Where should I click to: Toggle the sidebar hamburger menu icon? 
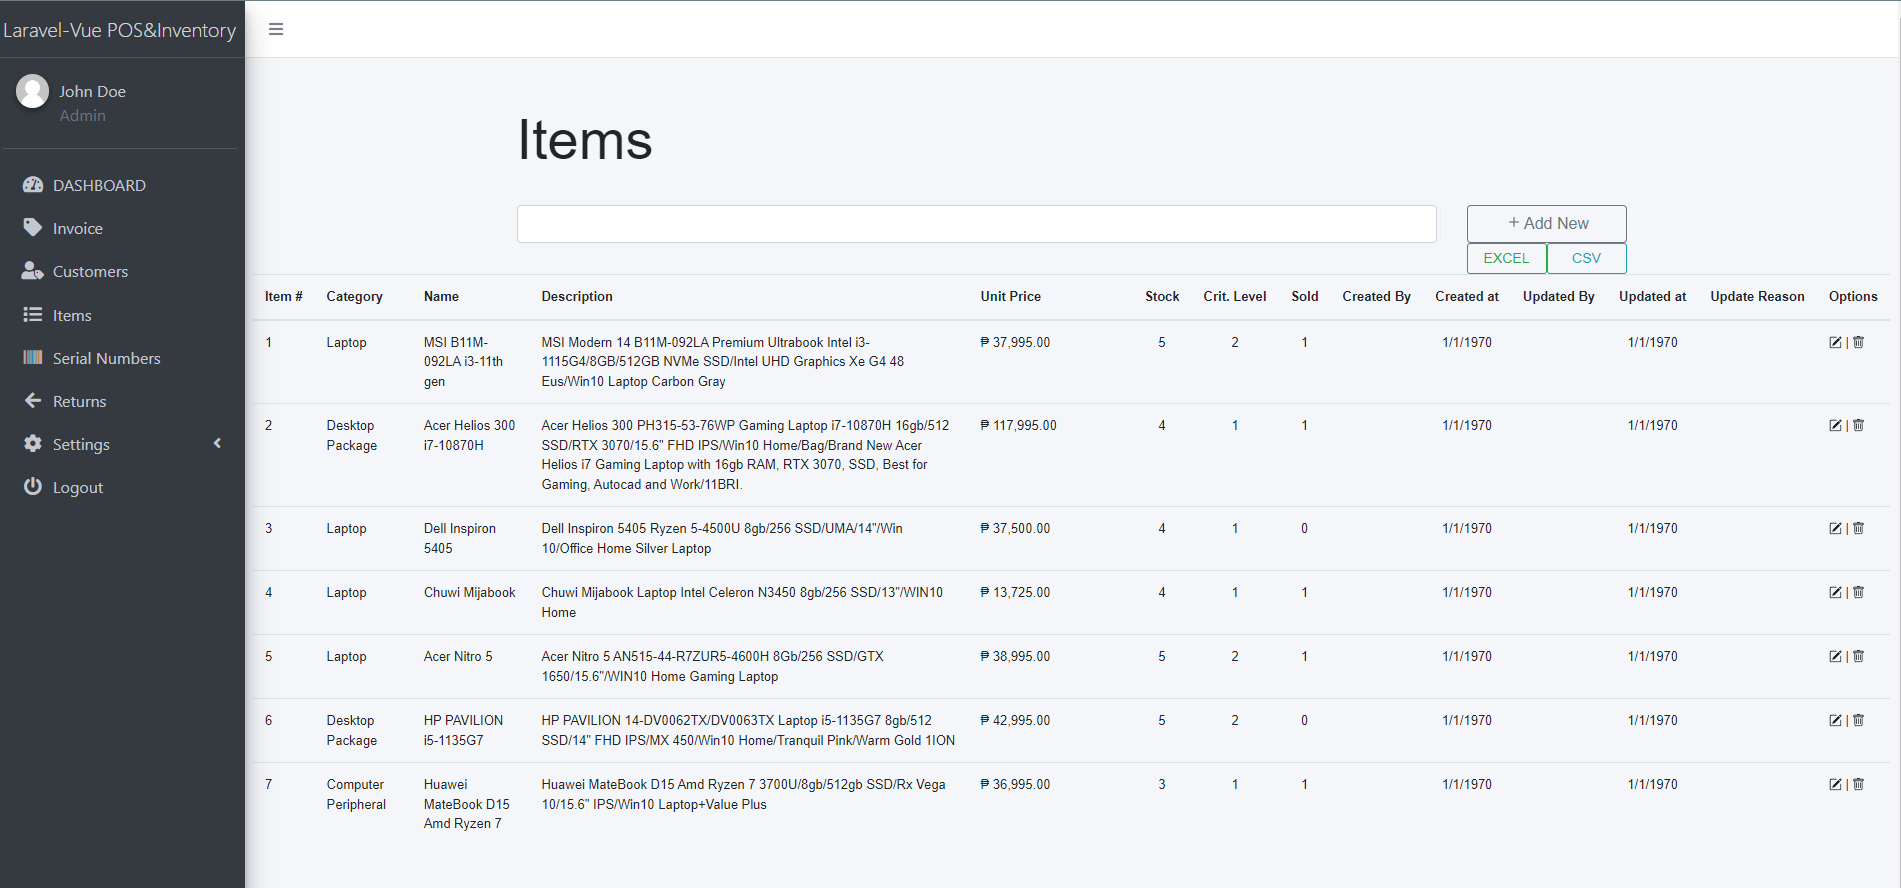pos(276,29)
